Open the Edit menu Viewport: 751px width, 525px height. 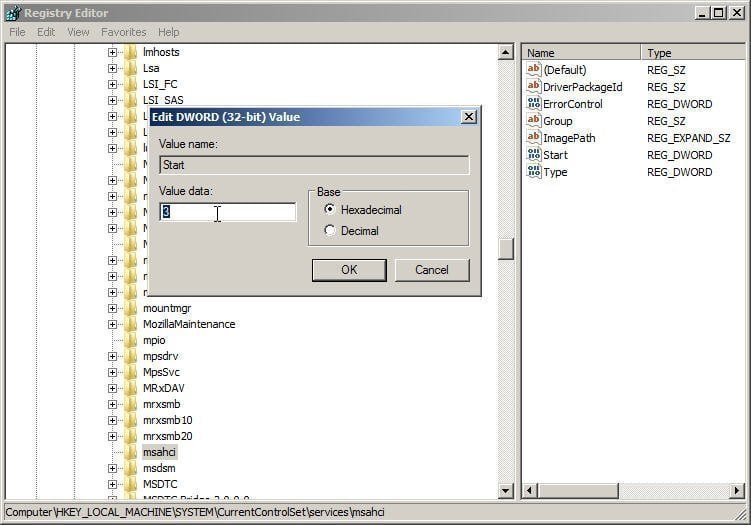click(x=46, y=32)
